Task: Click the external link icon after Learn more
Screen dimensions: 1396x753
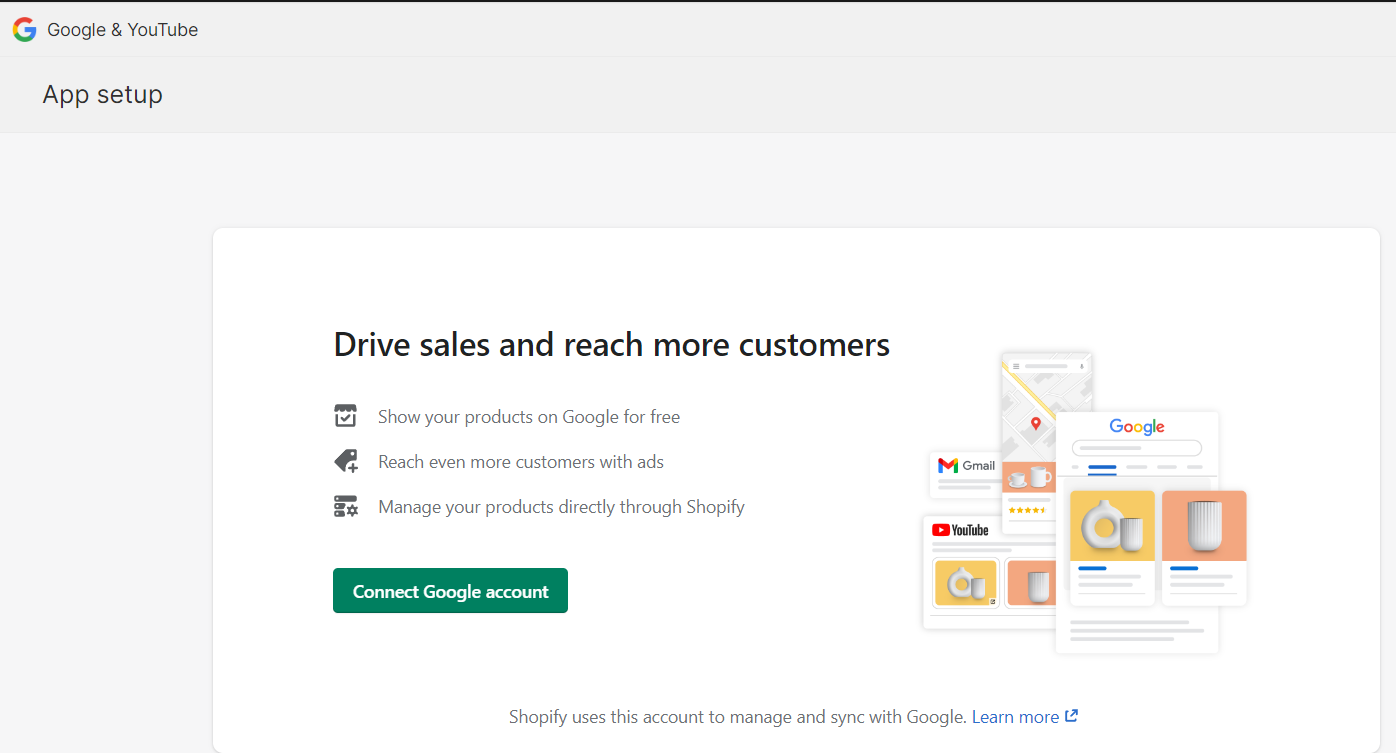Action: click(1072, 716)
